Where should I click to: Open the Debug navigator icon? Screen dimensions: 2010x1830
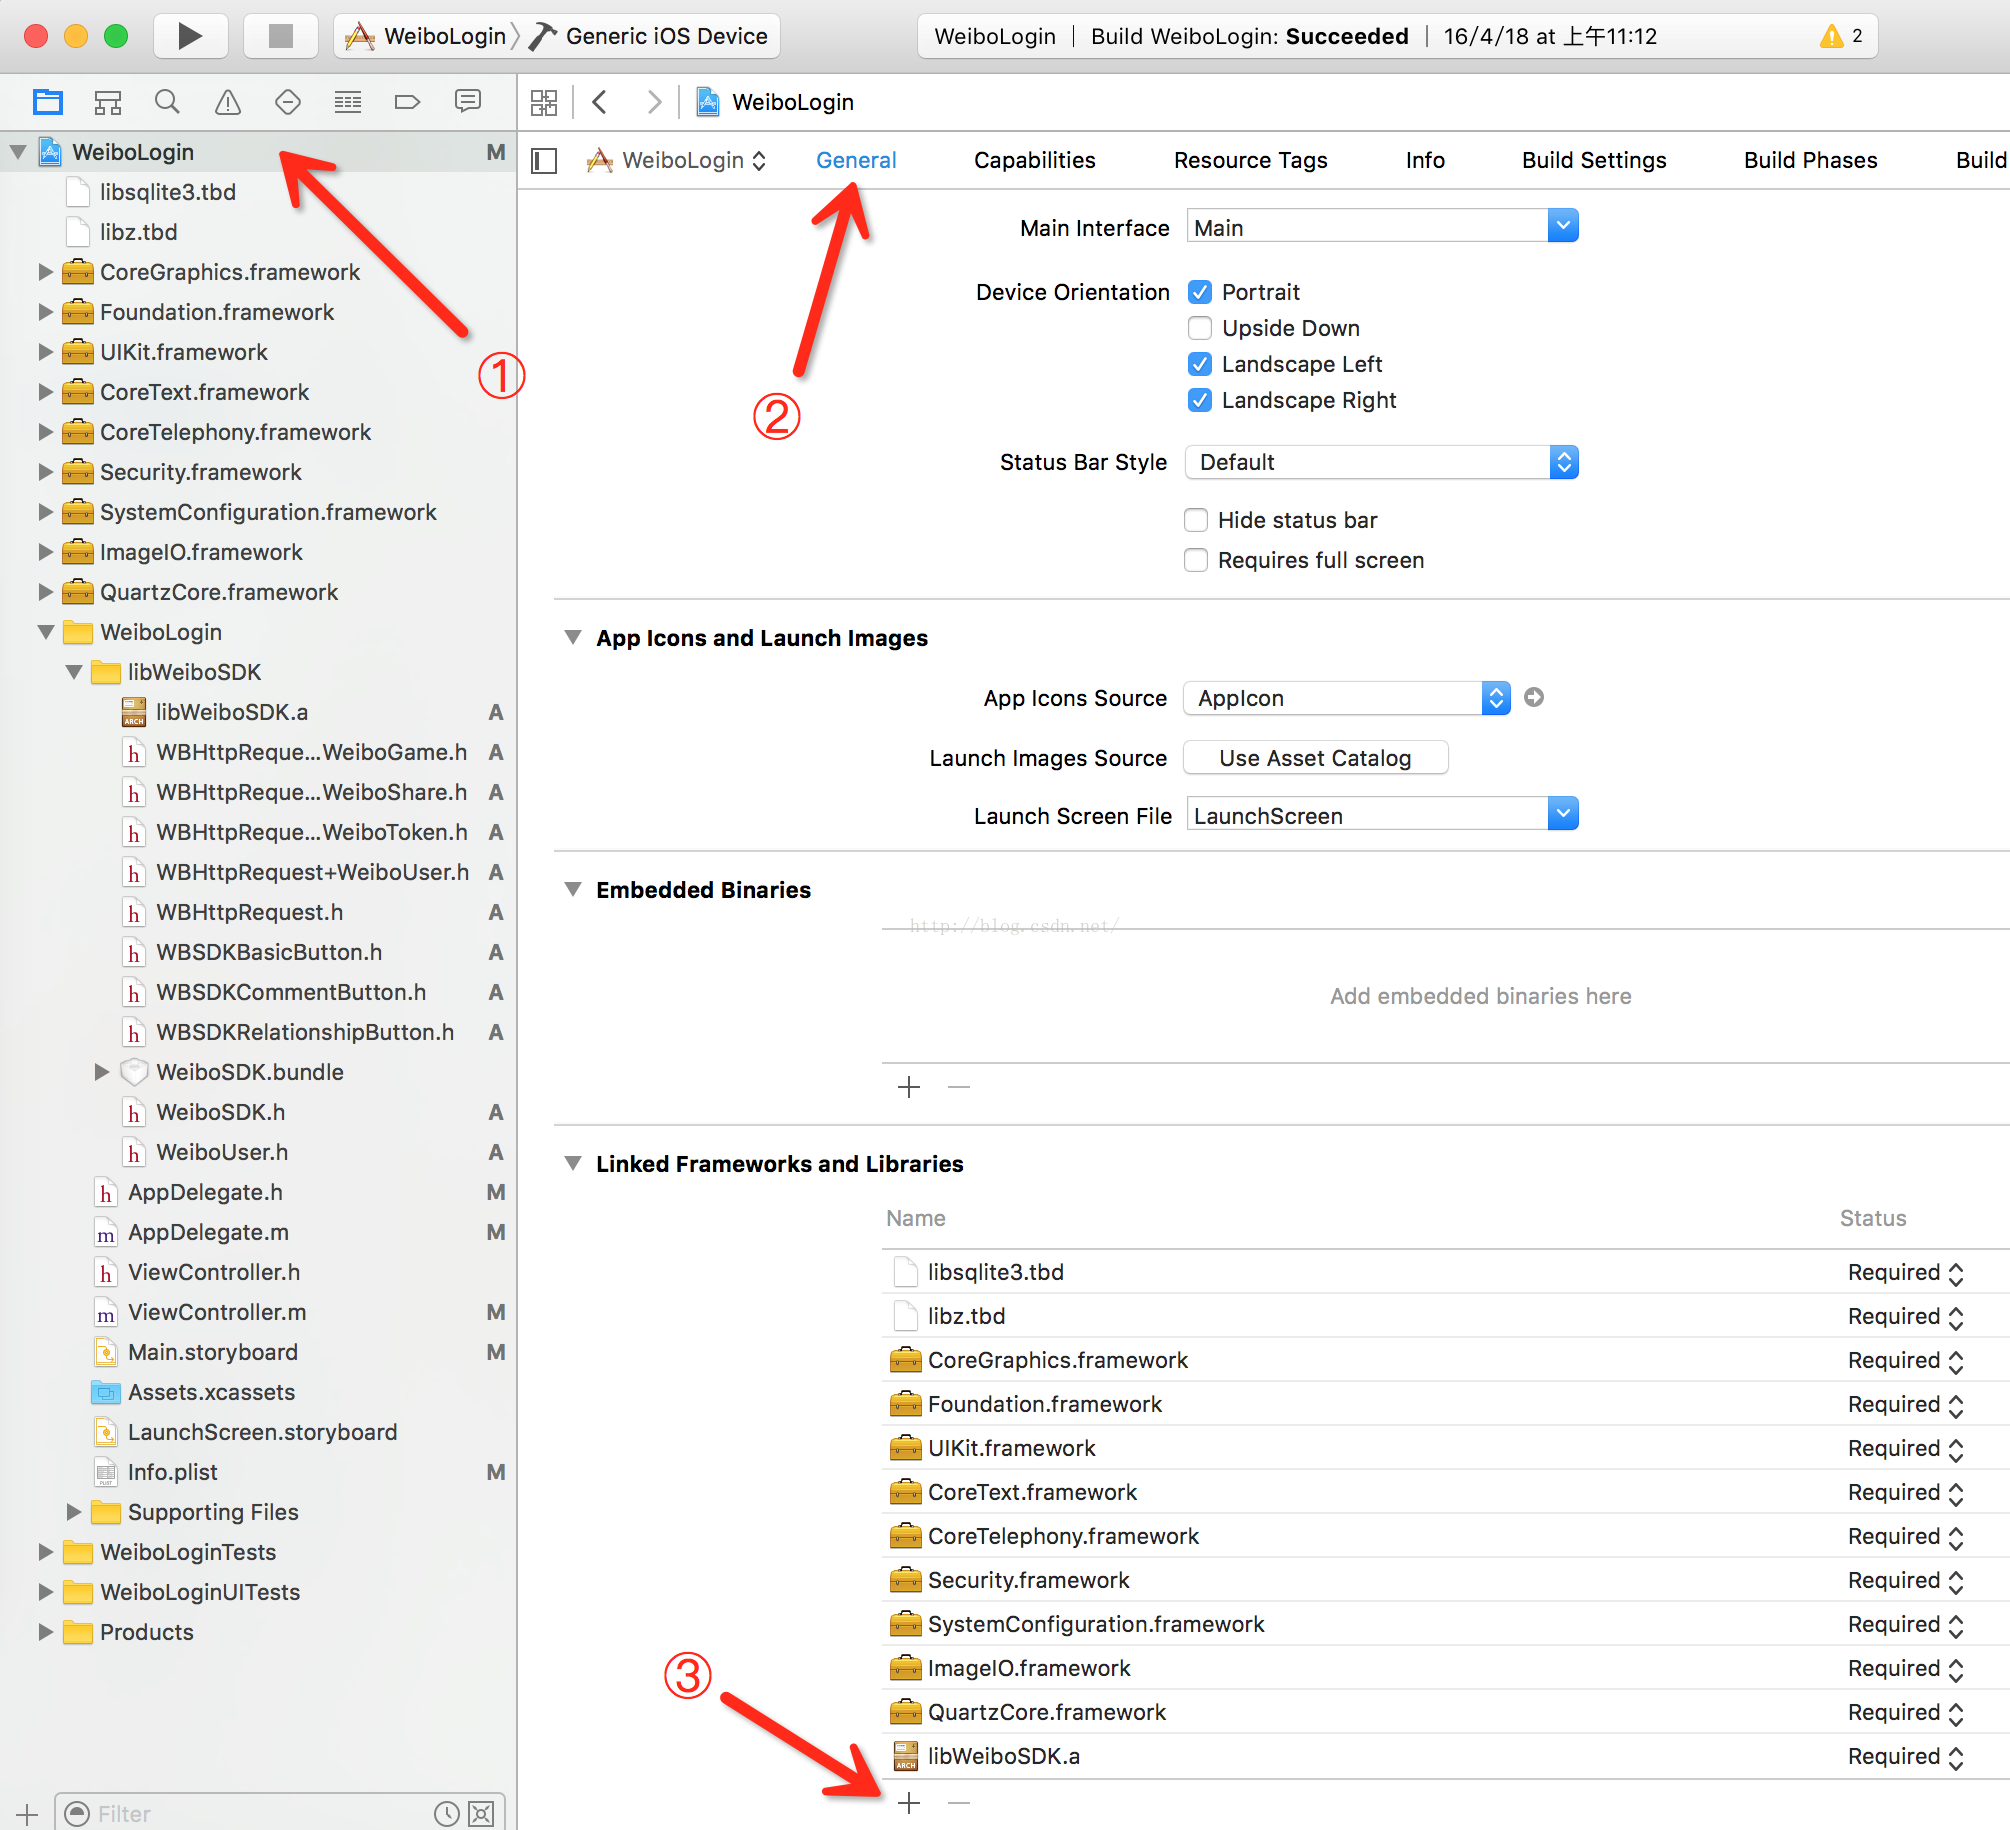348,102
